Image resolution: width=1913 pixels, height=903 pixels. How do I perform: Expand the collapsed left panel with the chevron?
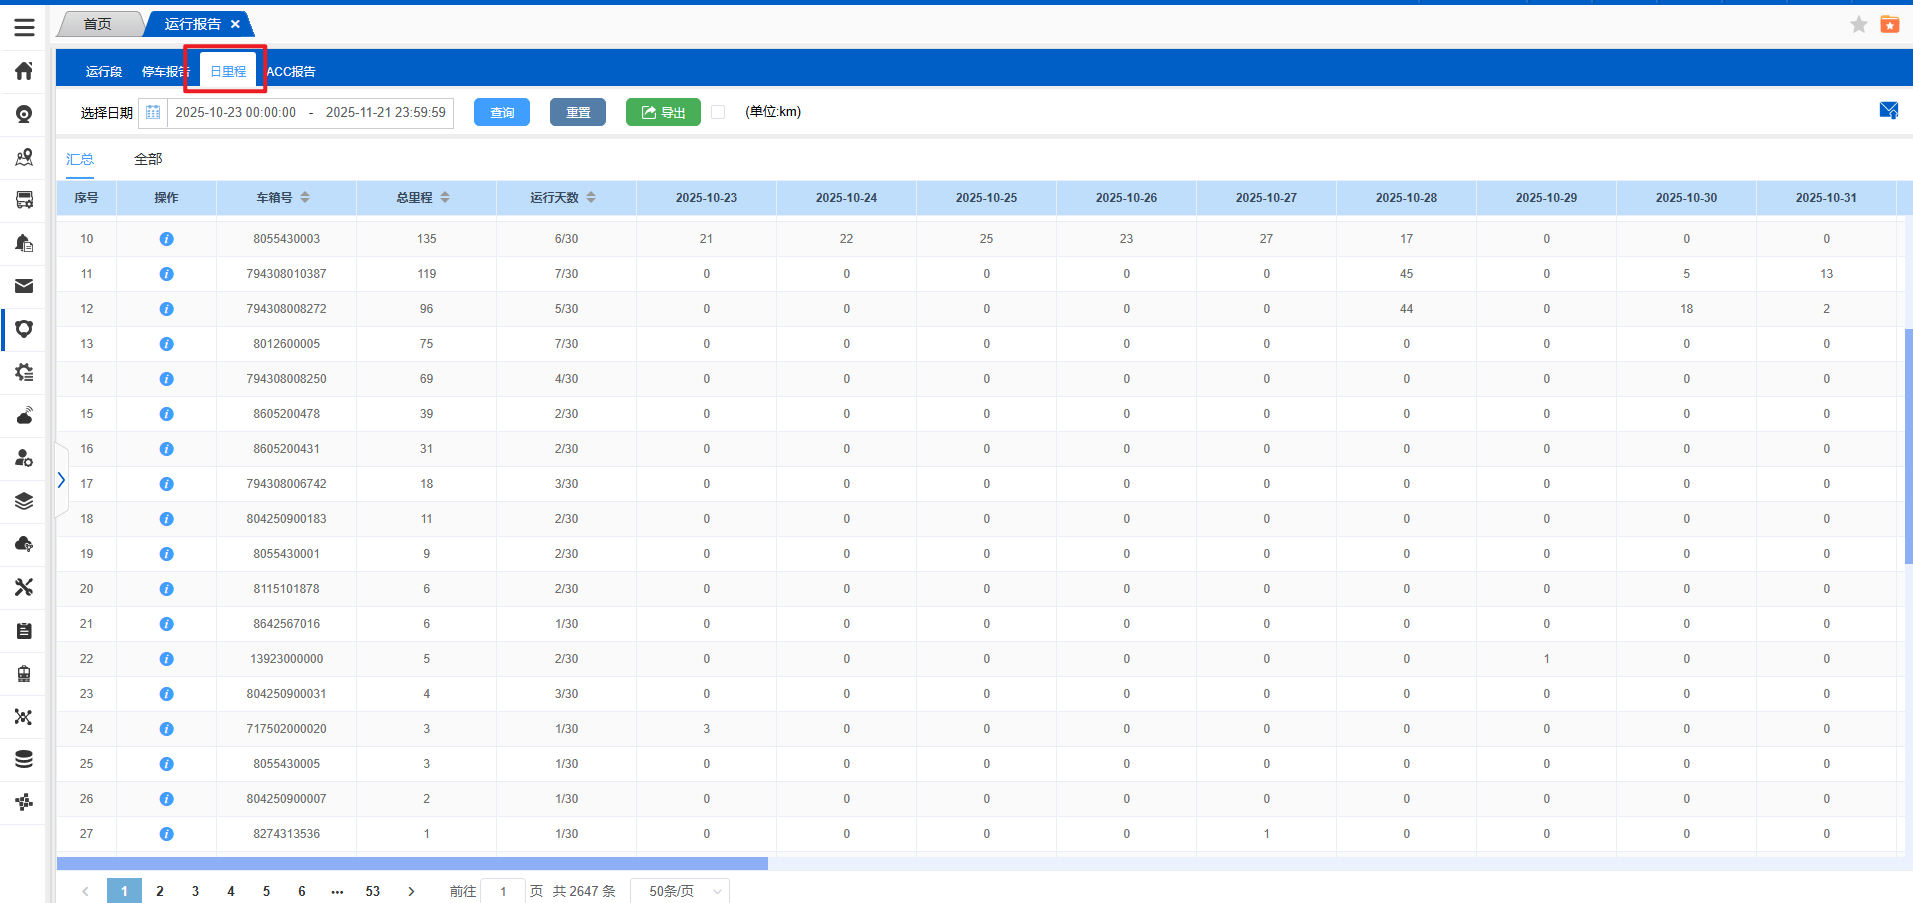click(x=61, y=480)
